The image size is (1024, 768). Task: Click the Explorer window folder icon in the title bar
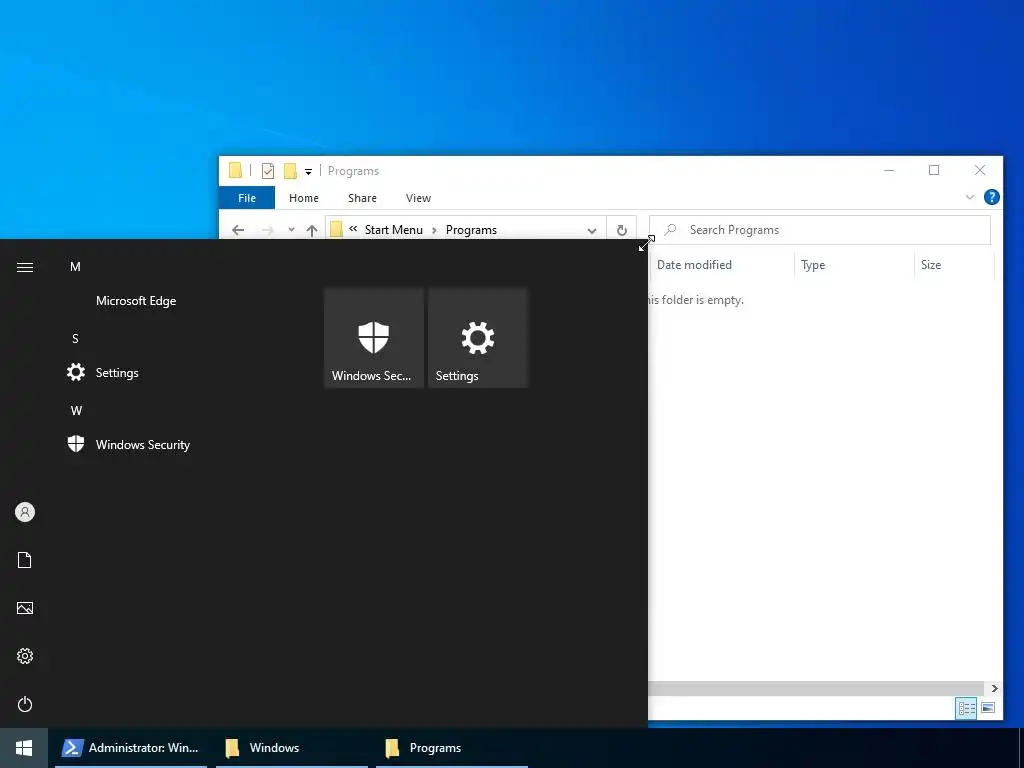tap(235, 170)
